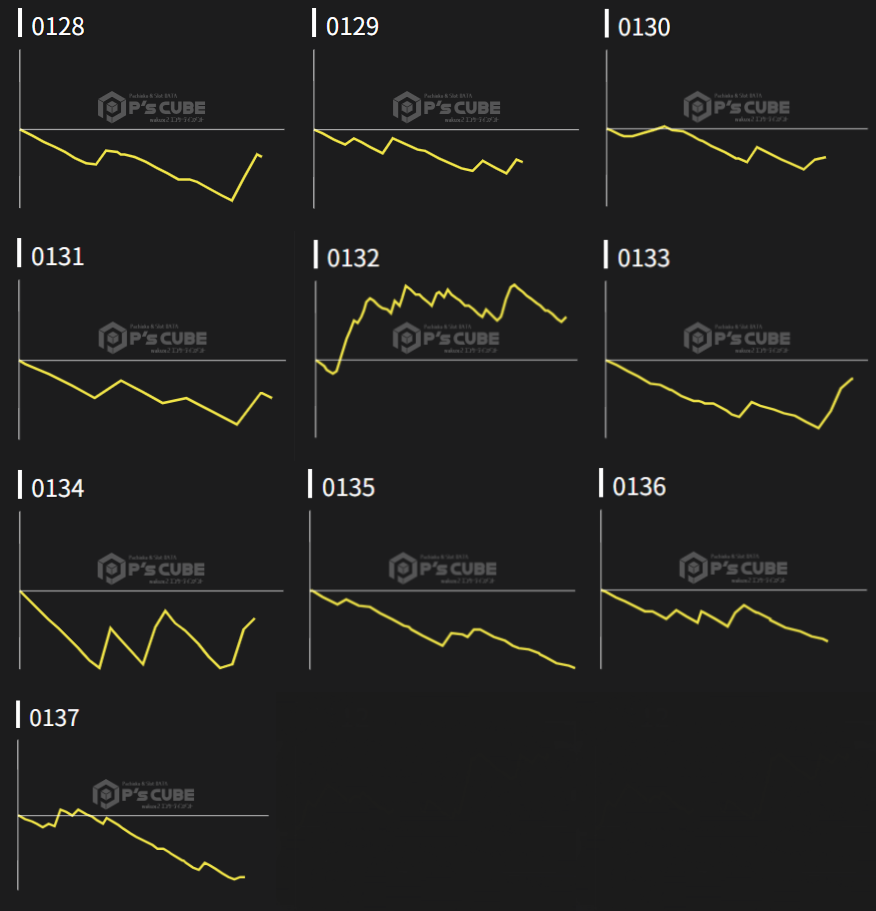This screenshot has height=911, width=876.
Task: Click the 0130 label at top right
Action: (644, 27)
